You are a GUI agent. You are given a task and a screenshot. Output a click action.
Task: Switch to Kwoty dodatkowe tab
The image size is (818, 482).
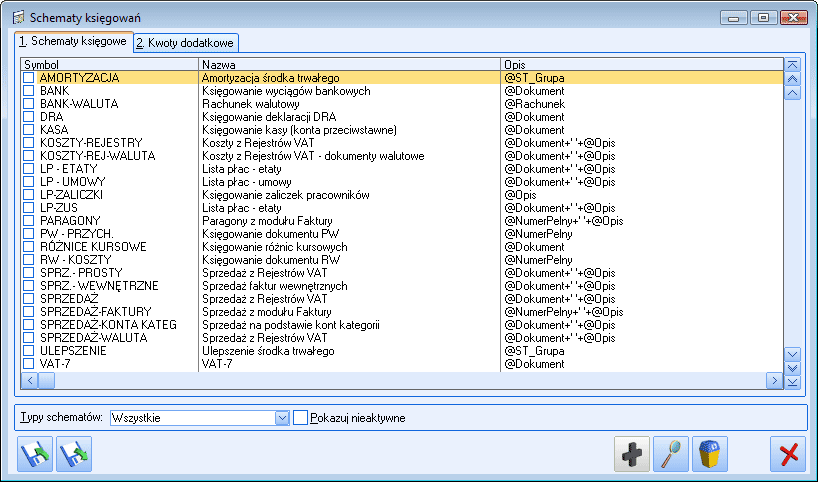point(185,43)
